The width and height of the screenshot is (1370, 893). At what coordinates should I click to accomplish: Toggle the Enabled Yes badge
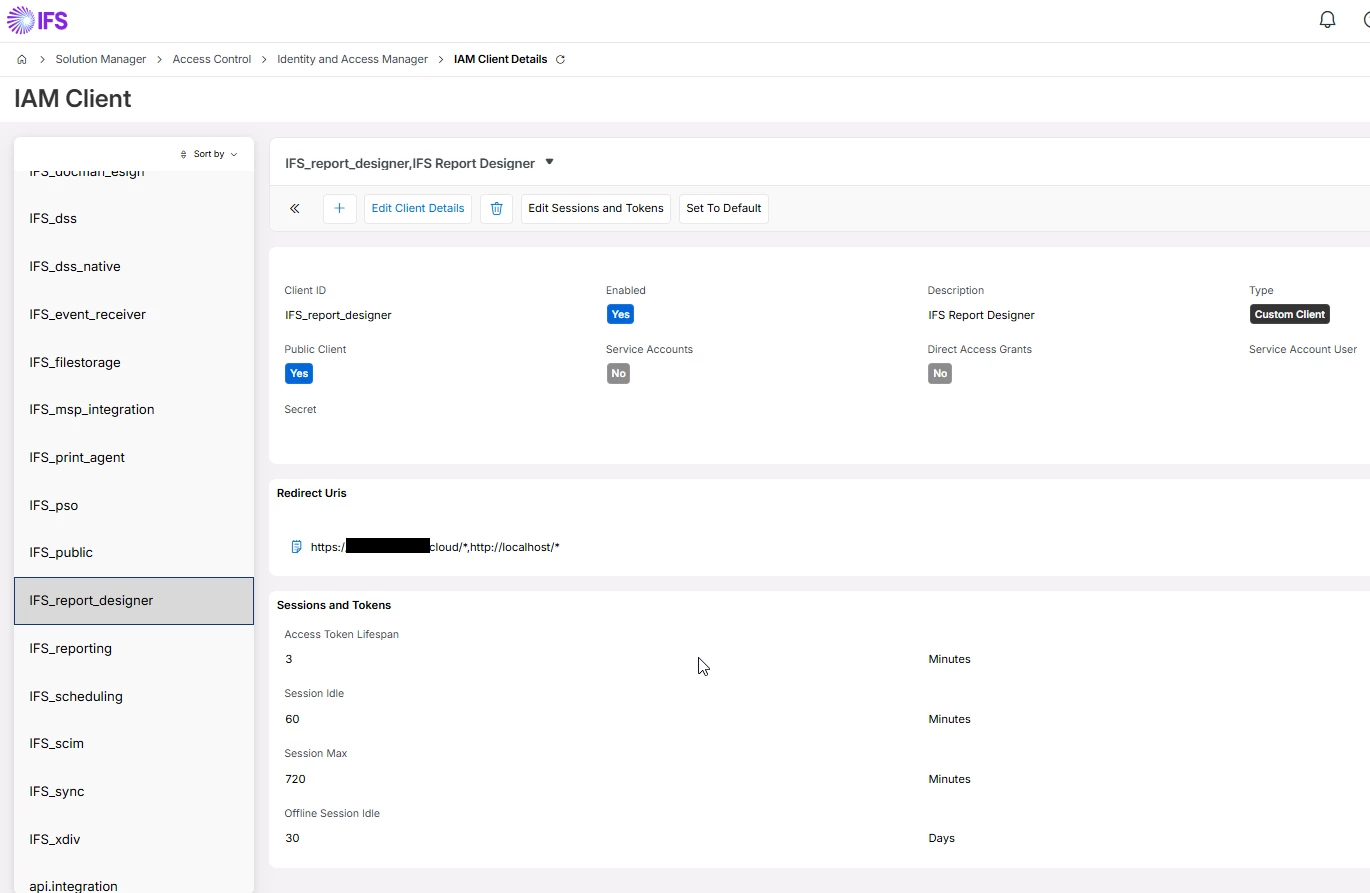(620, 314)
